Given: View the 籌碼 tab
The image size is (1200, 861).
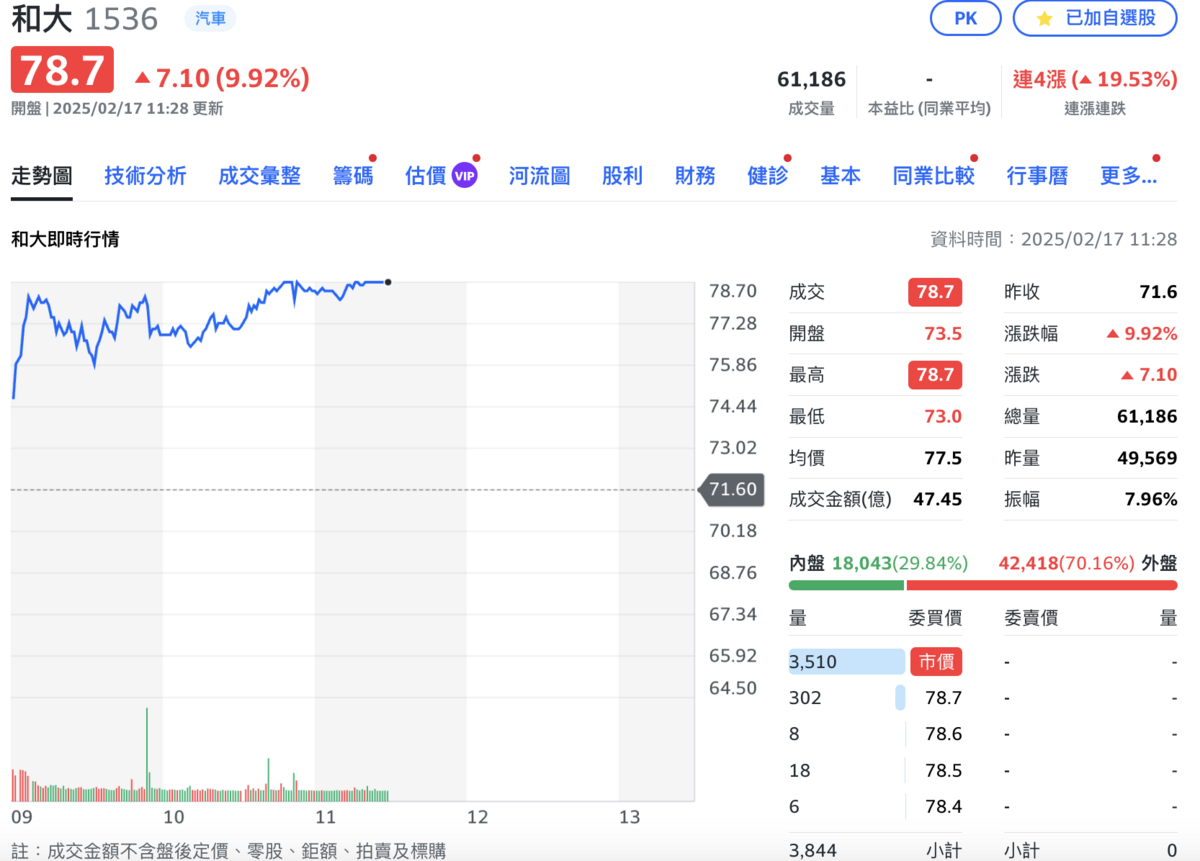Looking at the screenshot, I should tap(352, 174).
